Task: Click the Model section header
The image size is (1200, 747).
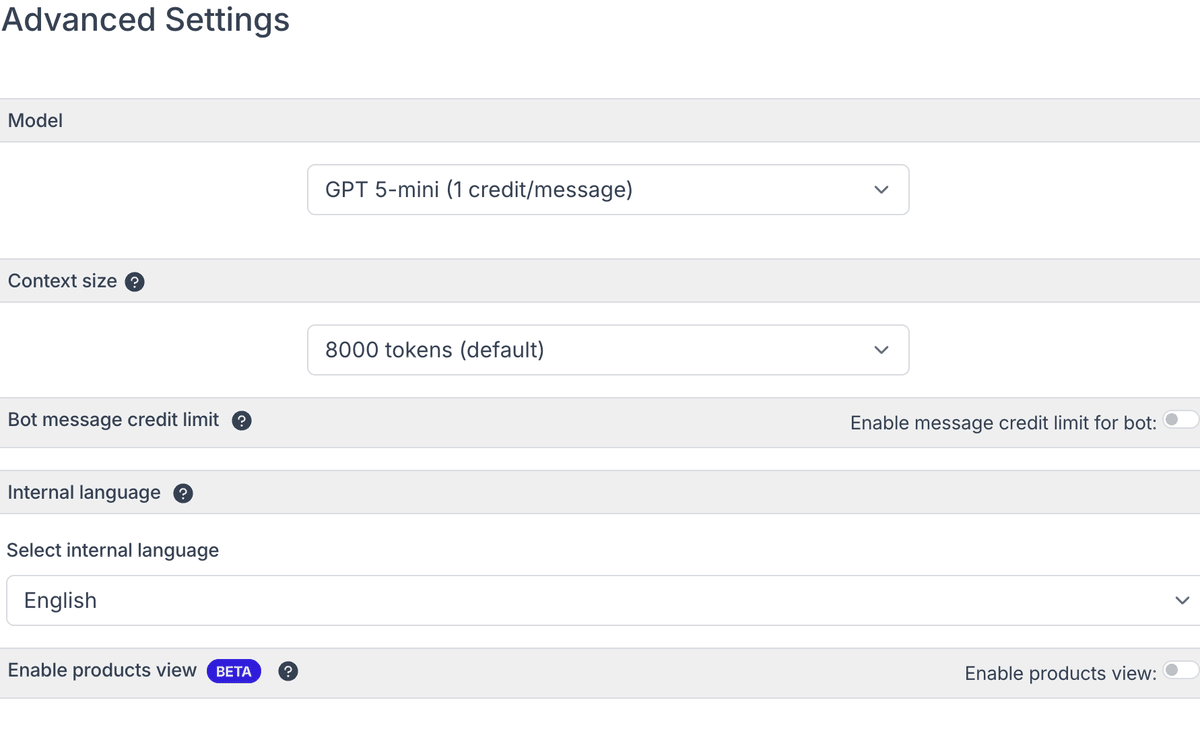Action: pos(35,120)
